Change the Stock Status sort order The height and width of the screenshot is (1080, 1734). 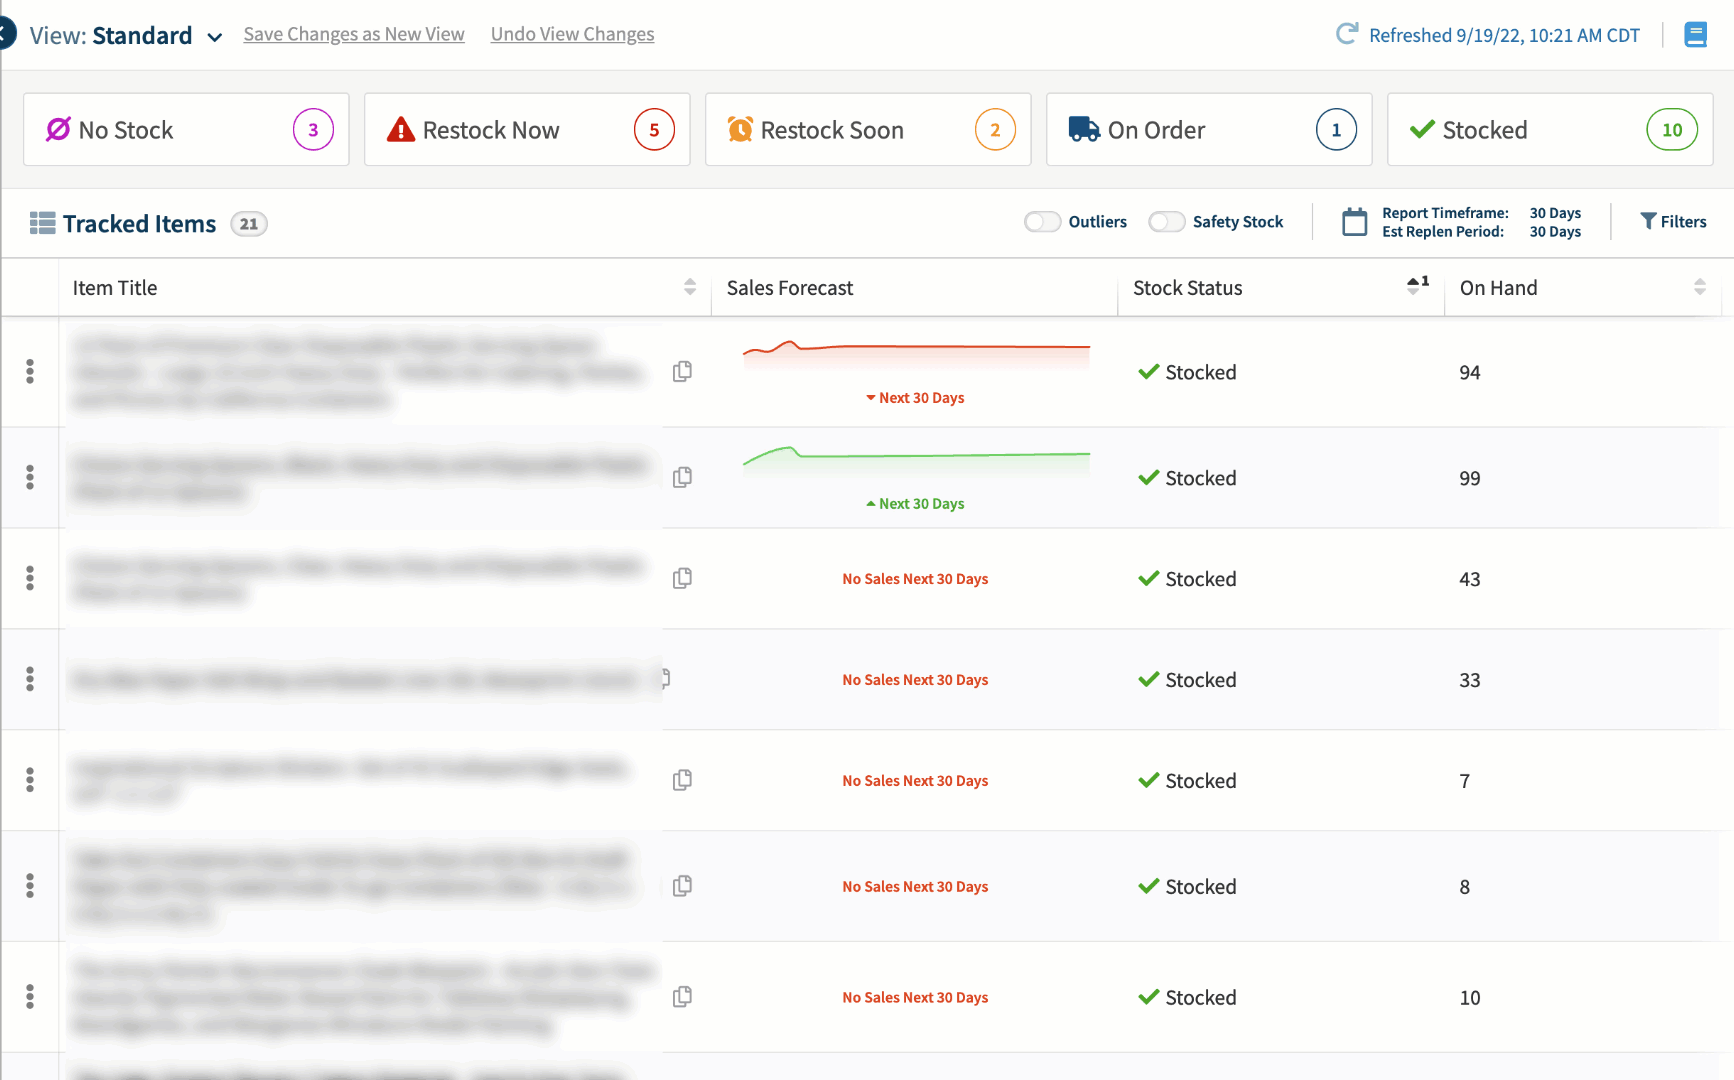[x=1414, y=286]
